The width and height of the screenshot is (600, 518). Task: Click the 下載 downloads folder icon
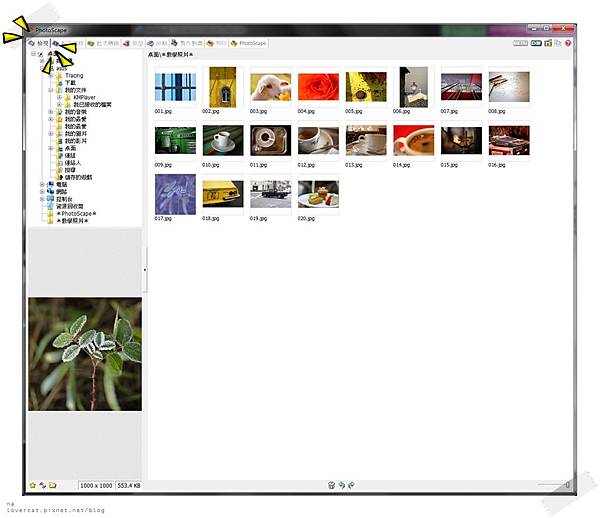59,83
